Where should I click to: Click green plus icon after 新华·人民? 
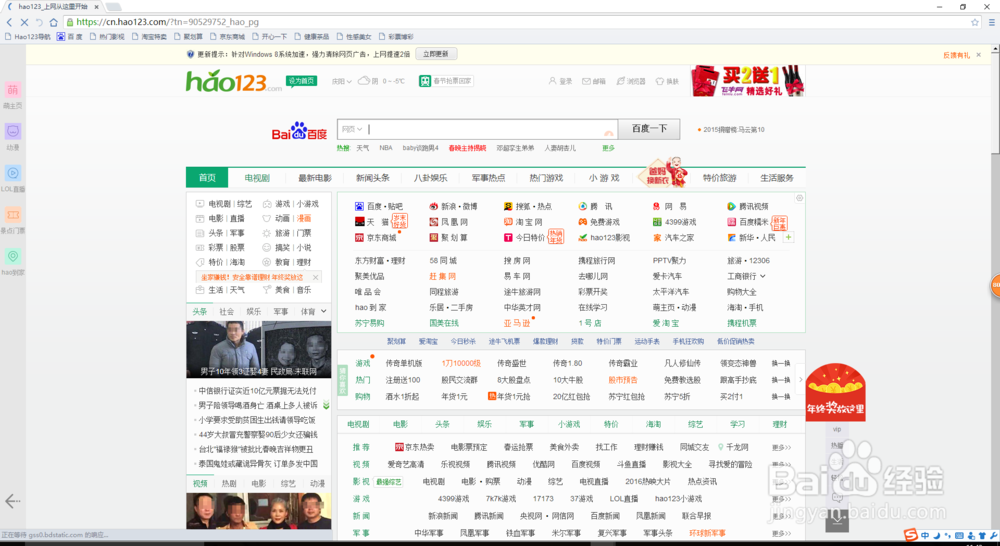[x=789, y=237]
